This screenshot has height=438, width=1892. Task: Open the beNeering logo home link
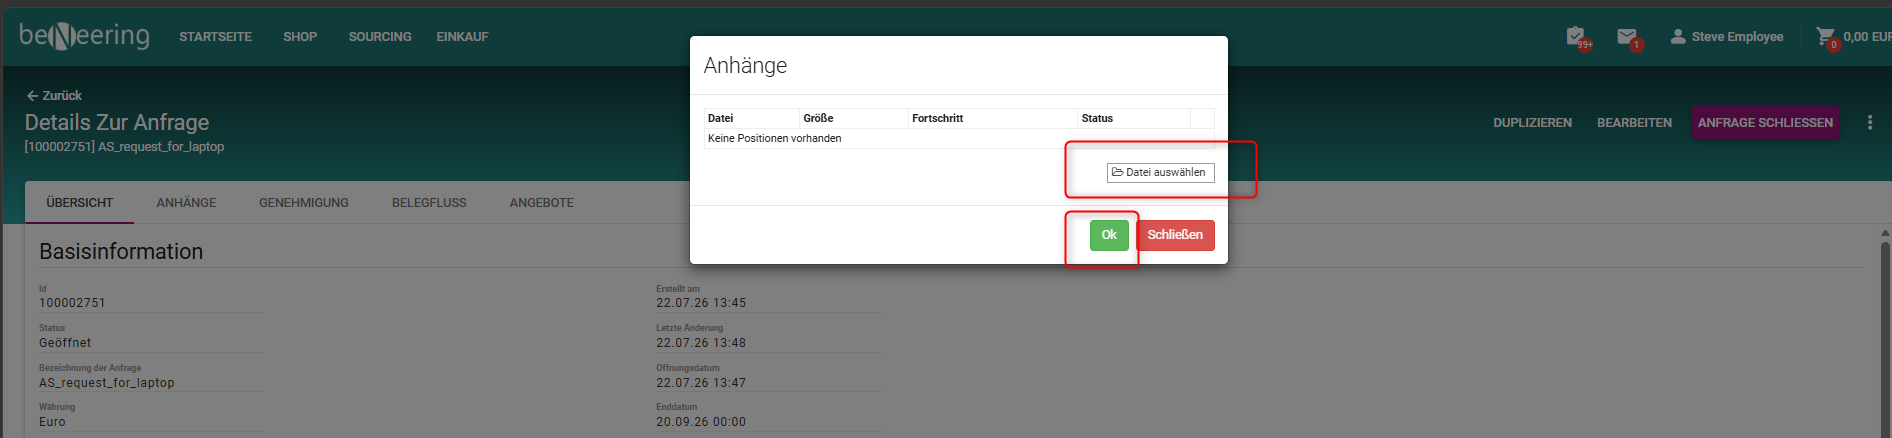85,36
